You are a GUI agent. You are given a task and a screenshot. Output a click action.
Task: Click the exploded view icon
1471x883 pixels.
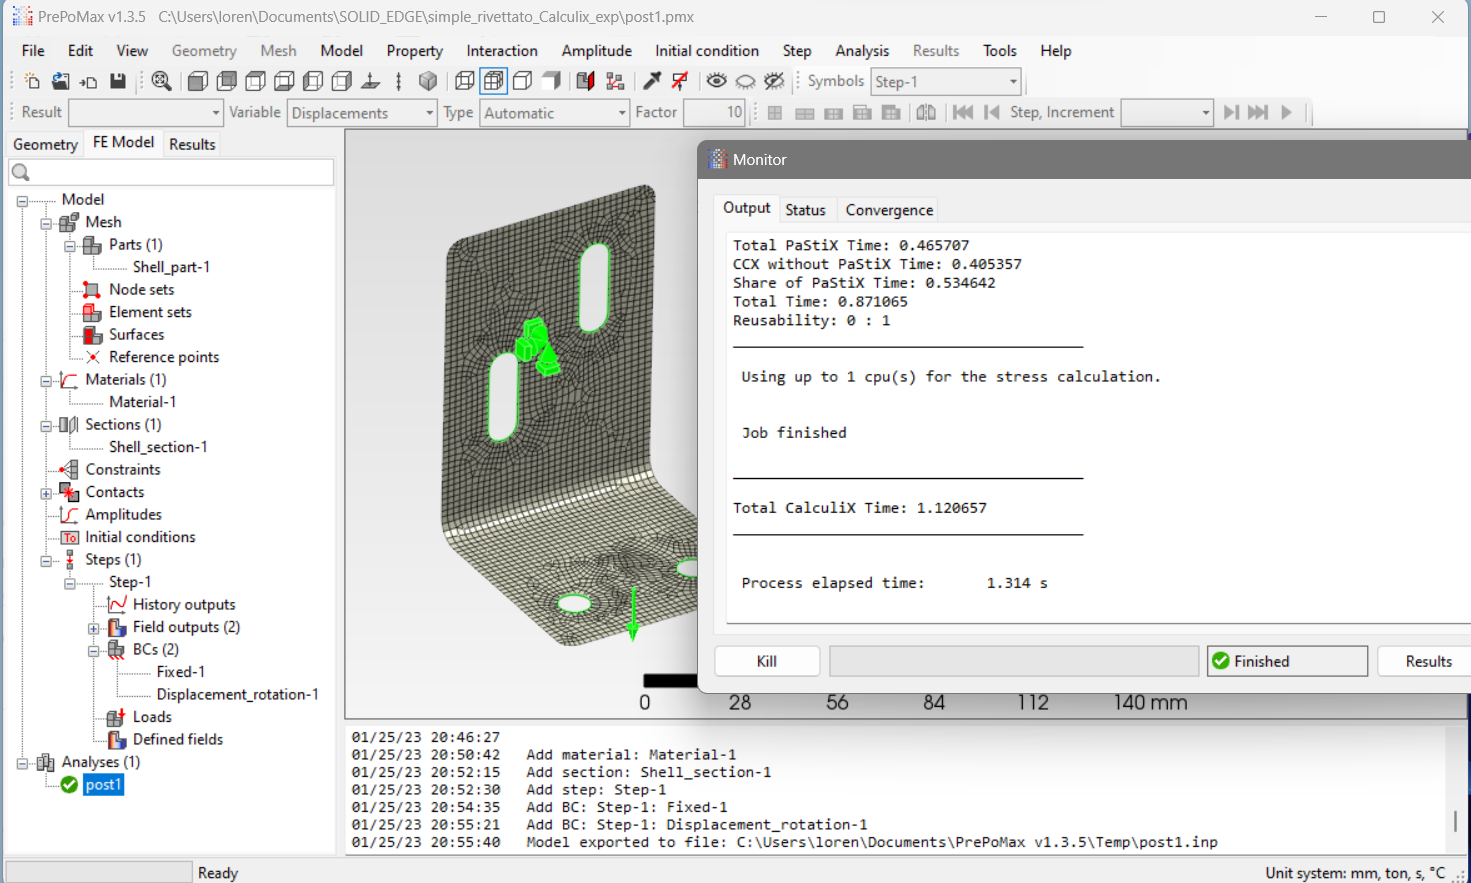615,82
